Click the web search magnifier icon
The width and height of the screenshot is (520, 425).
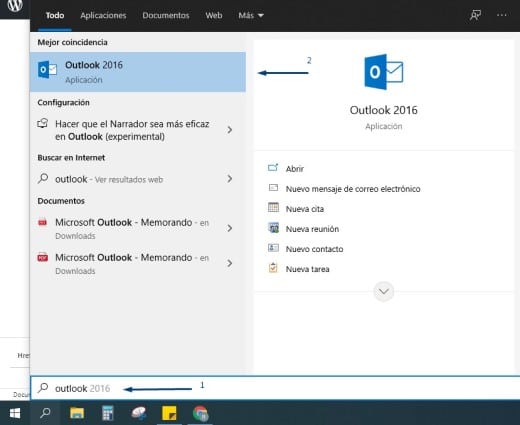(x=43, y=178)
